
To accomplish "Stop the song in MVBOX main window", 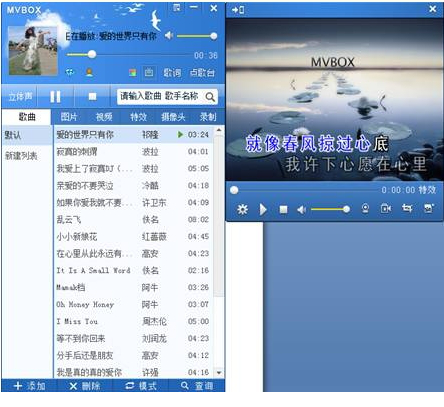I will [92, 97].
